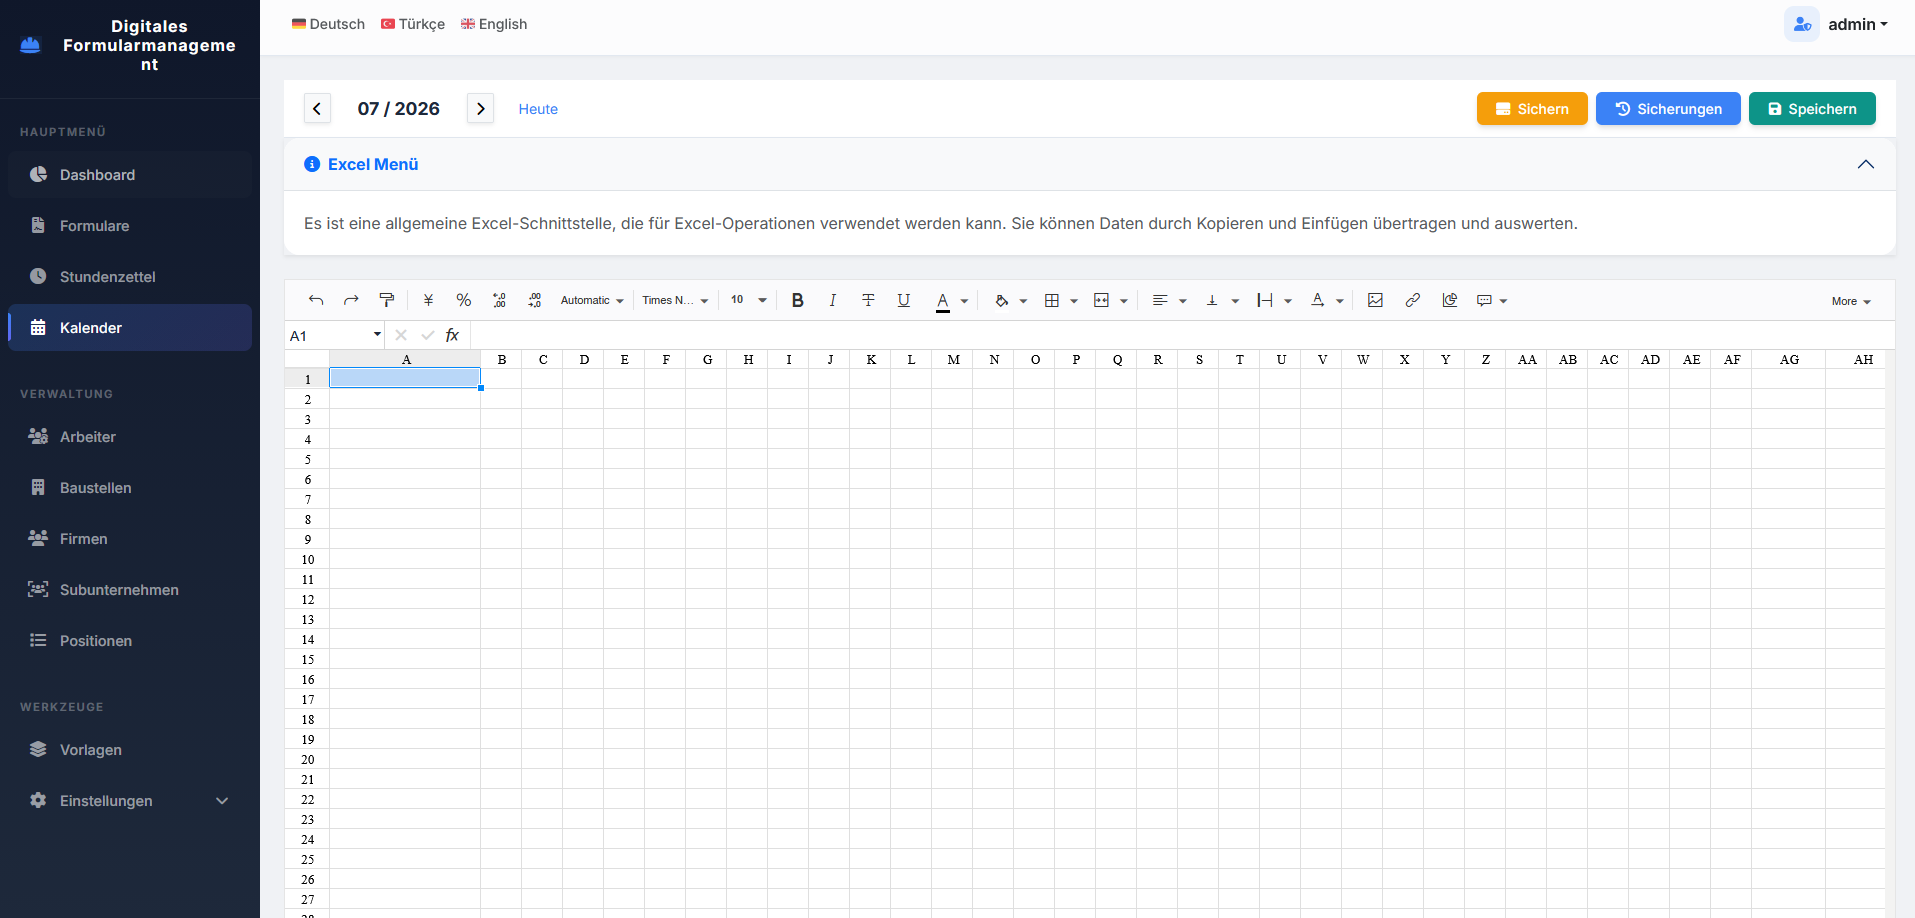Image resolution: width=1915 pixels, height=918 pixels.
Task: Toggle bold formatting
Action: tap(797, 300)
